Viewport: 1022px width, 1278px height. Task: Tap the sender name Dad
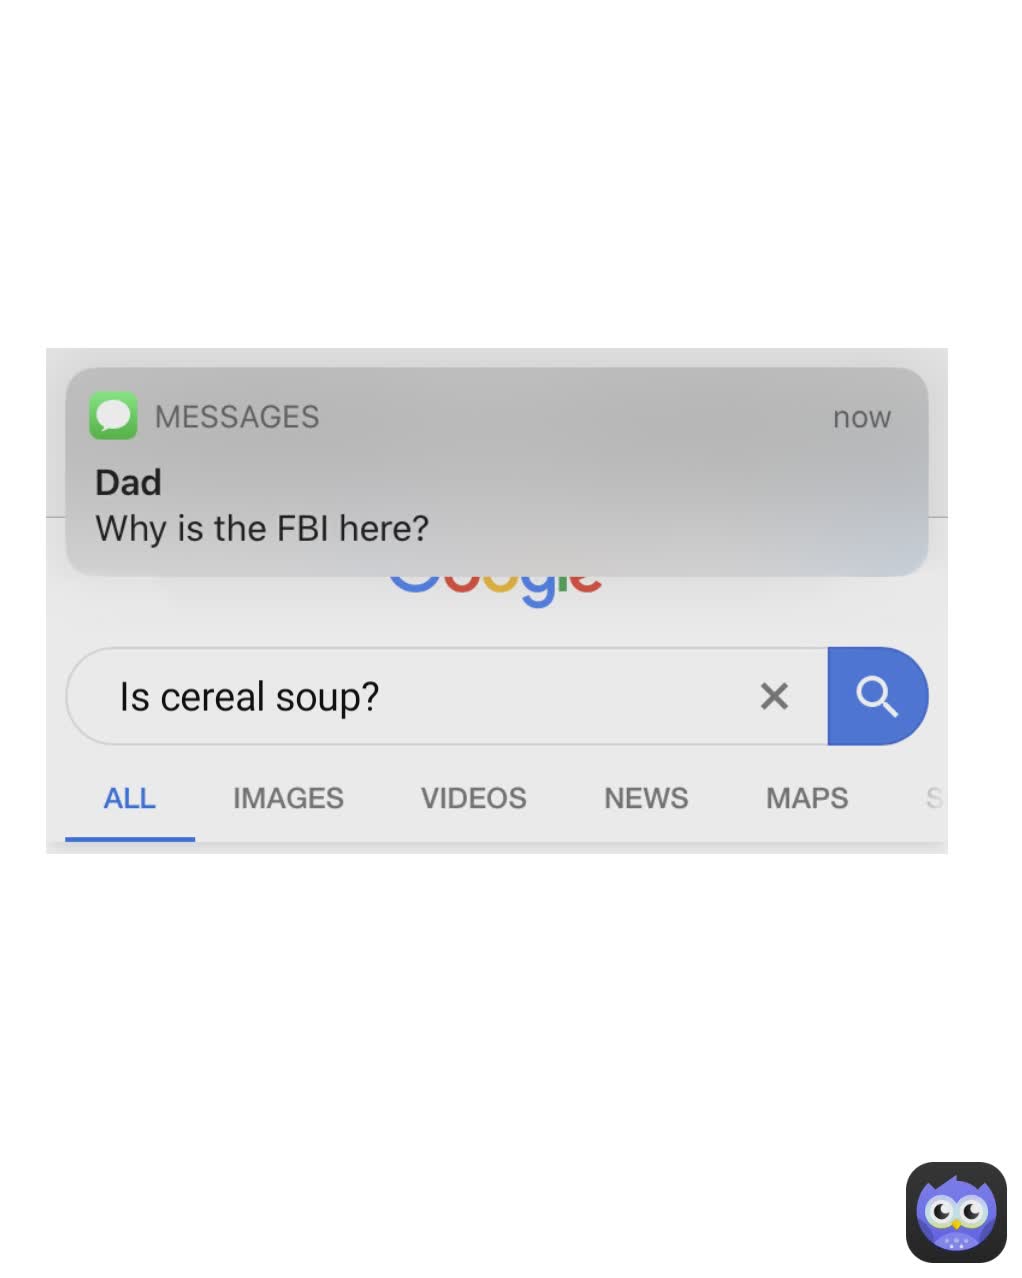coord(128,482)
